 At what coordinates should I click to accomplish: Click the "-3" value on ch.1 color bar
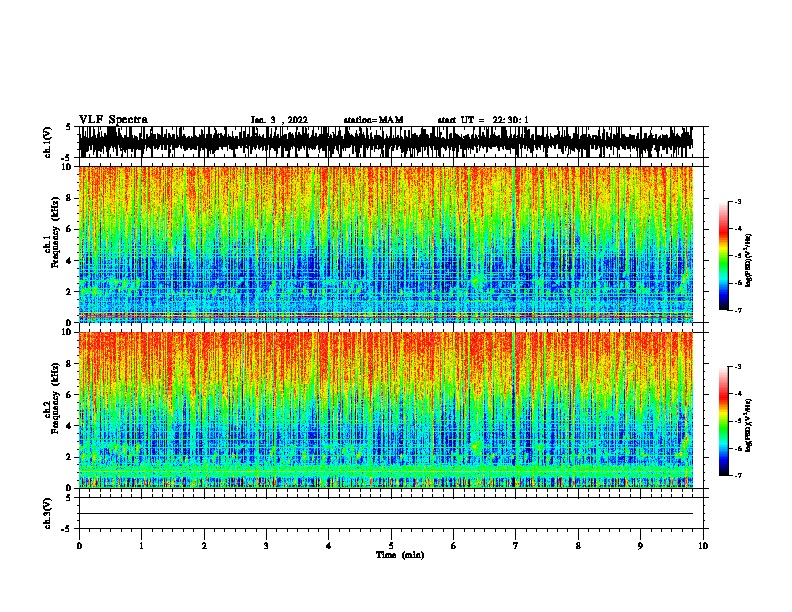[x=738, y=201]
